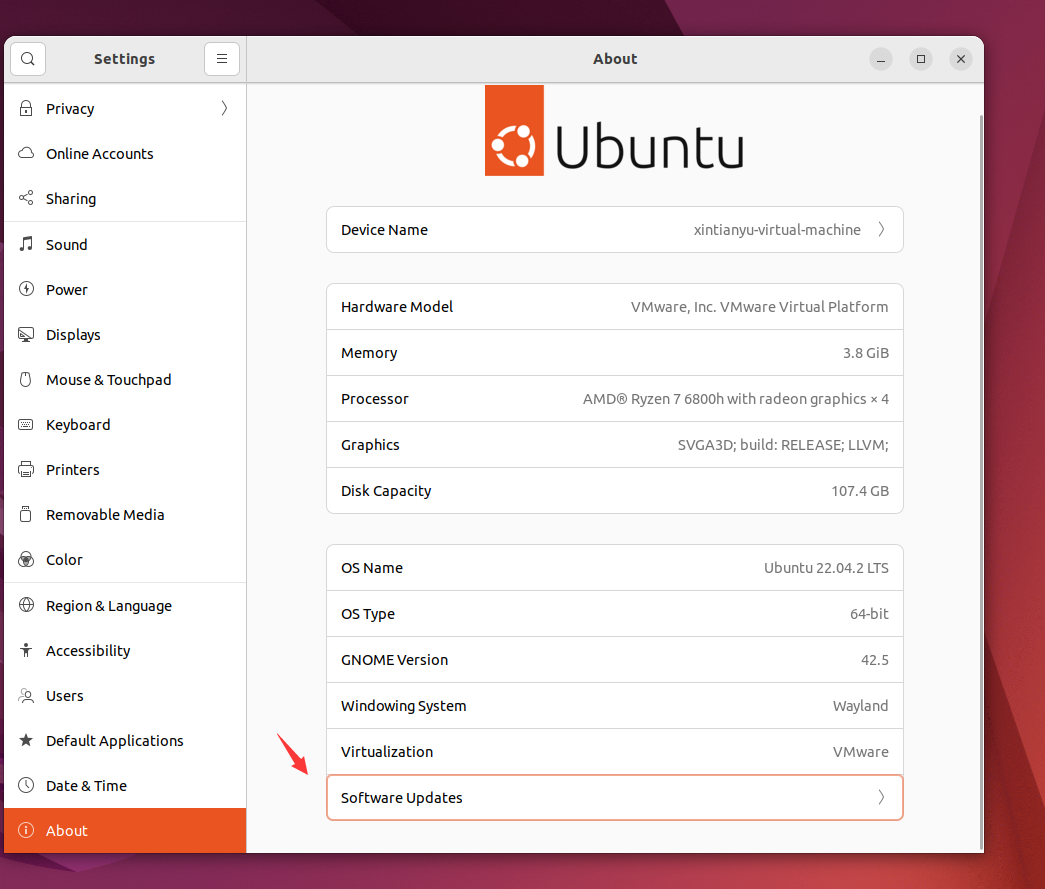Viewport: 1045px width, 889px height.
Task: Click the 'Windowing System' label
Action: [403, 706]
